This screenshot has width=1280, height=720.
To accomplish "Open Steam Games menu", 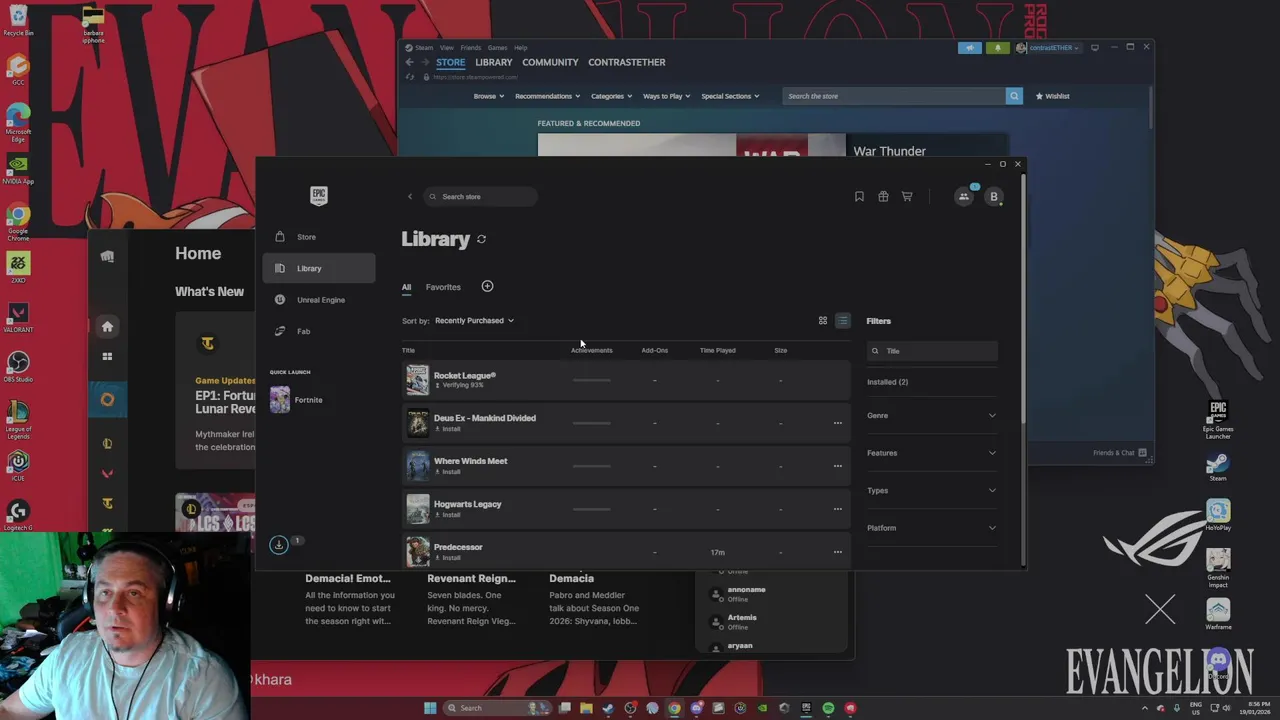I will point(497,47).
